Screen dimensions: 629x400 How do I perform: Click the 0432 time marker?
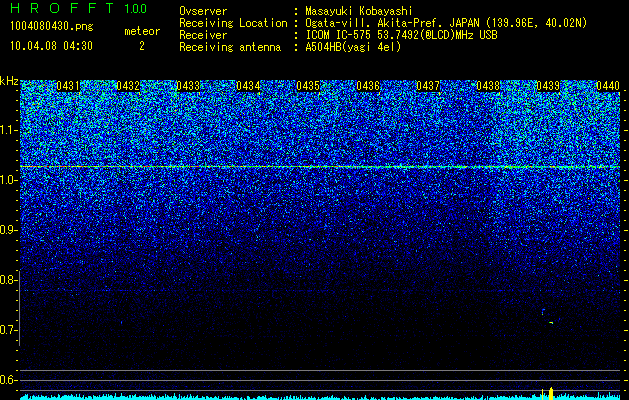pyautogui.click(x=128, y=86)
